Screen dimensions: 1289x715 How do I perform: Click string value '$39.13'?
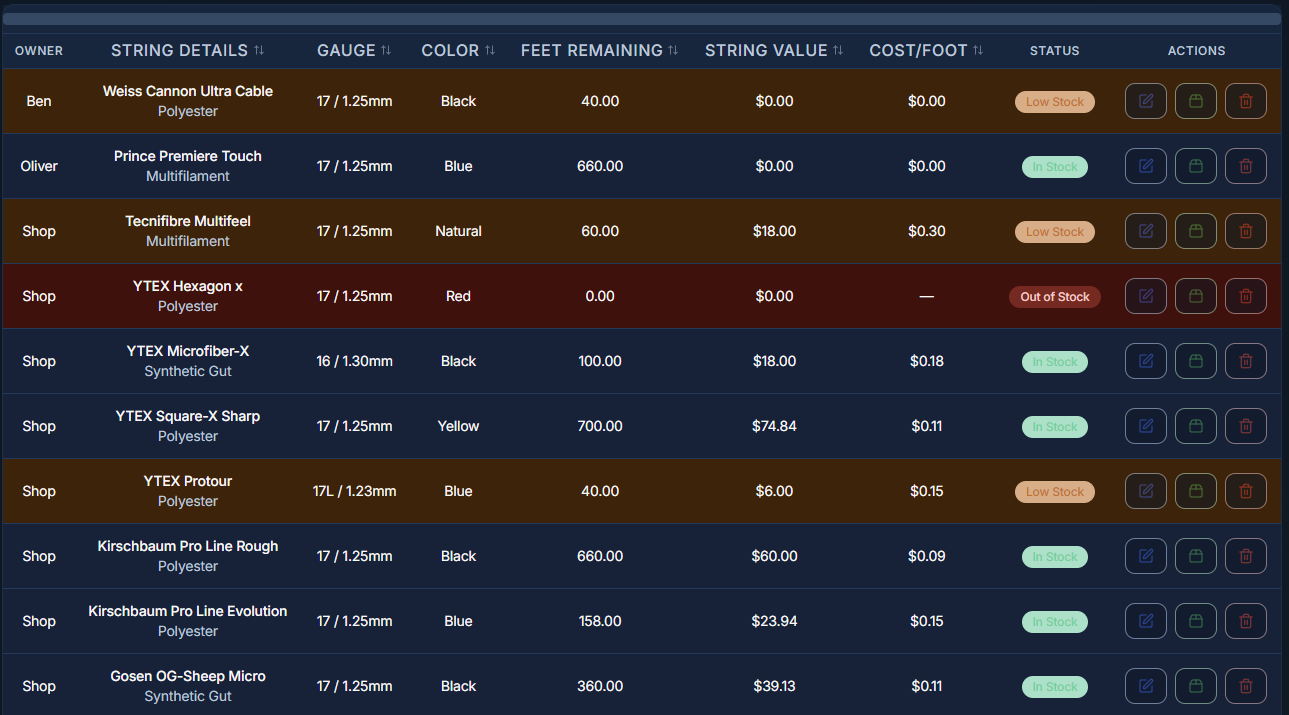tap(774, 686)
